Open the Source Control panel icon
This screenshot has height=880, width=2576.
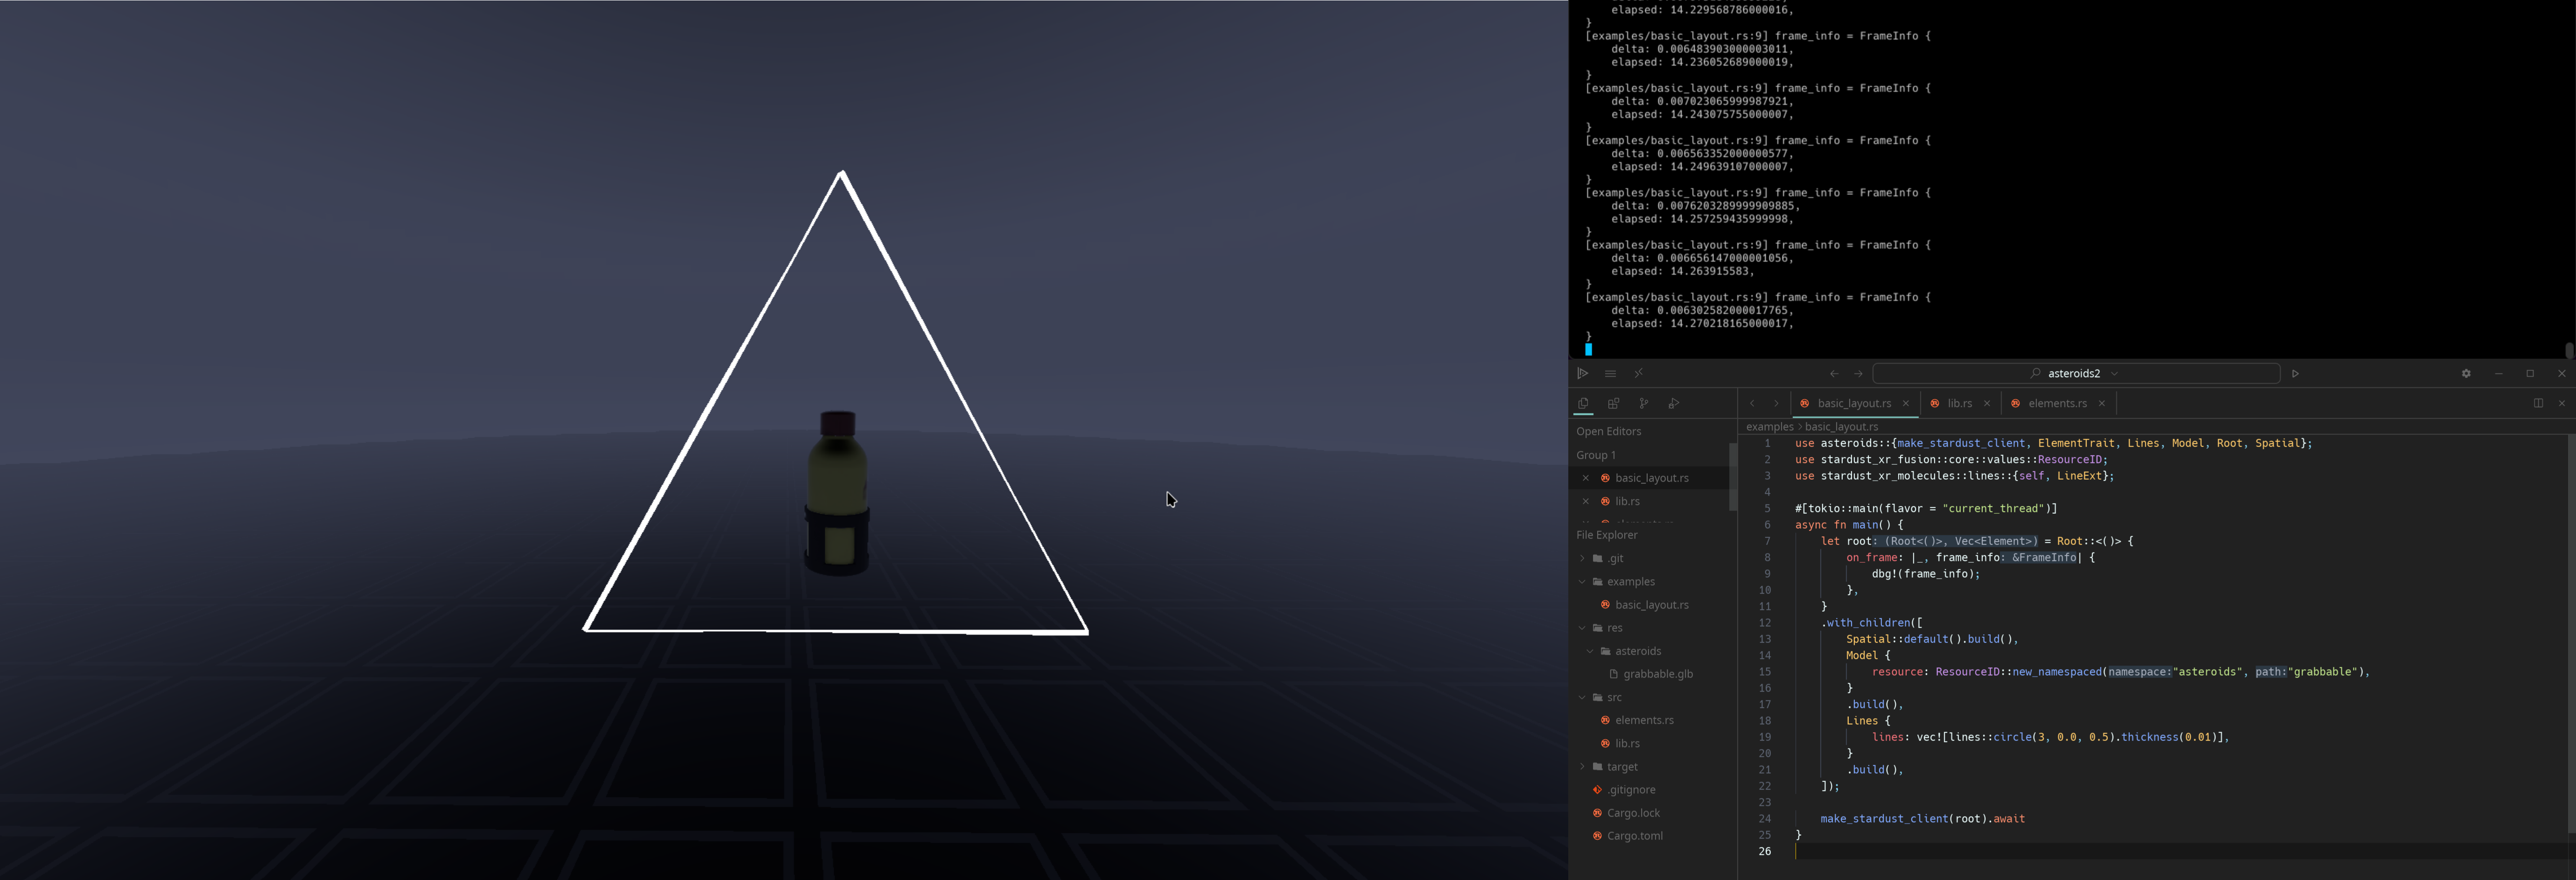(x=1643, y=404)
